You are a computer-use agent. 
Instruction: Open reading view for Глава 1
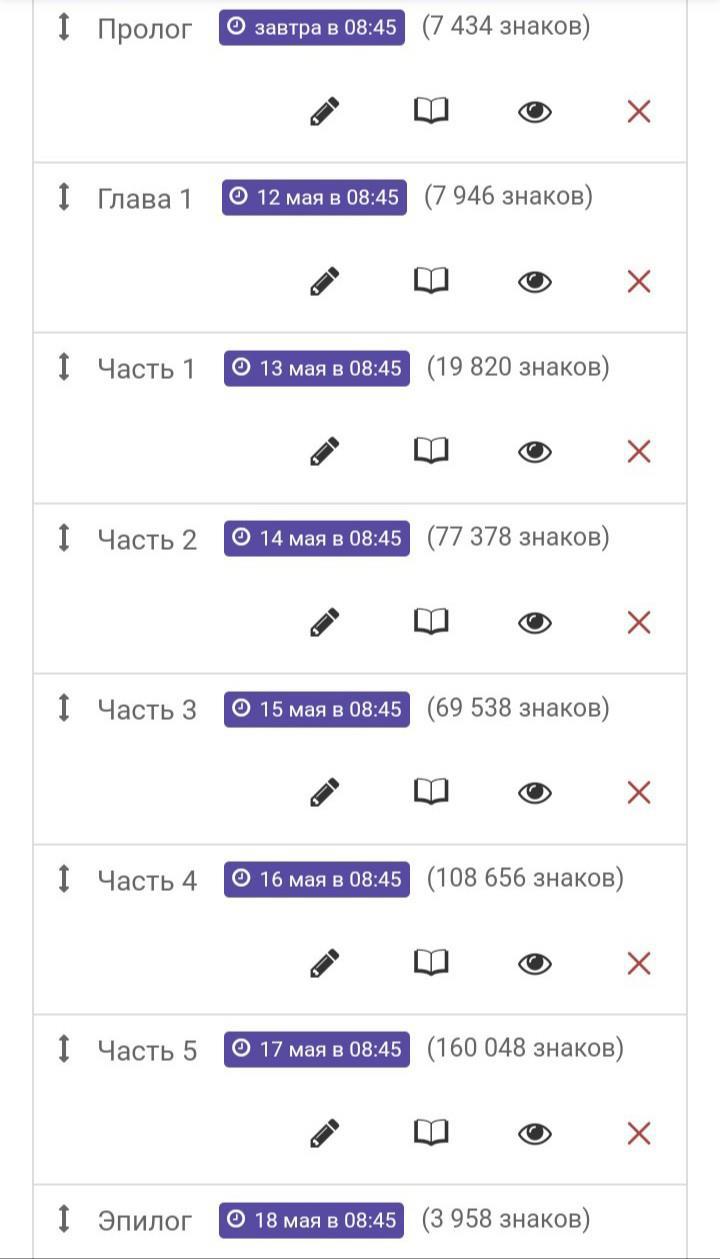point(431,281)
